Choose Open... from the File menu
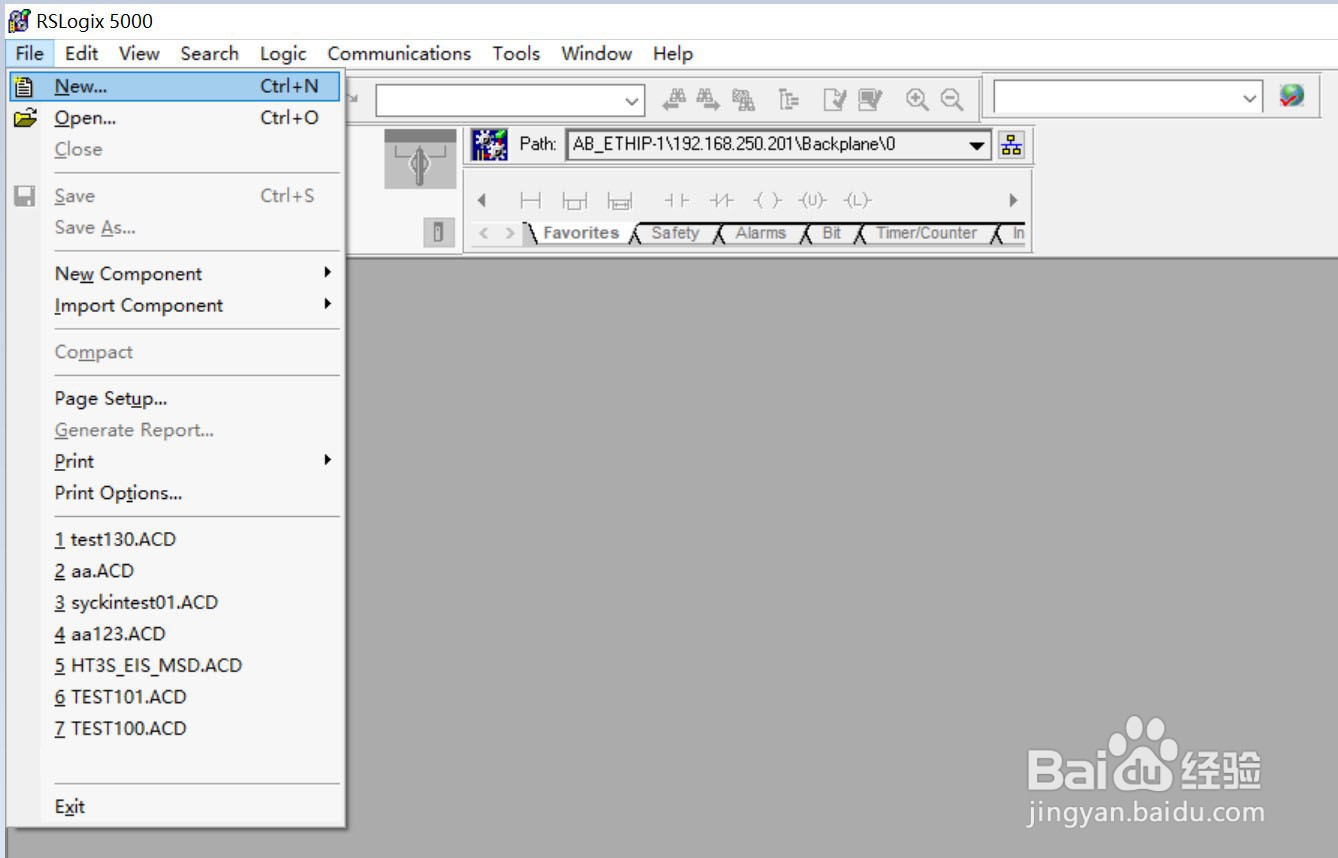Viewport: 1338px width, 858px height. pos(175,118)
